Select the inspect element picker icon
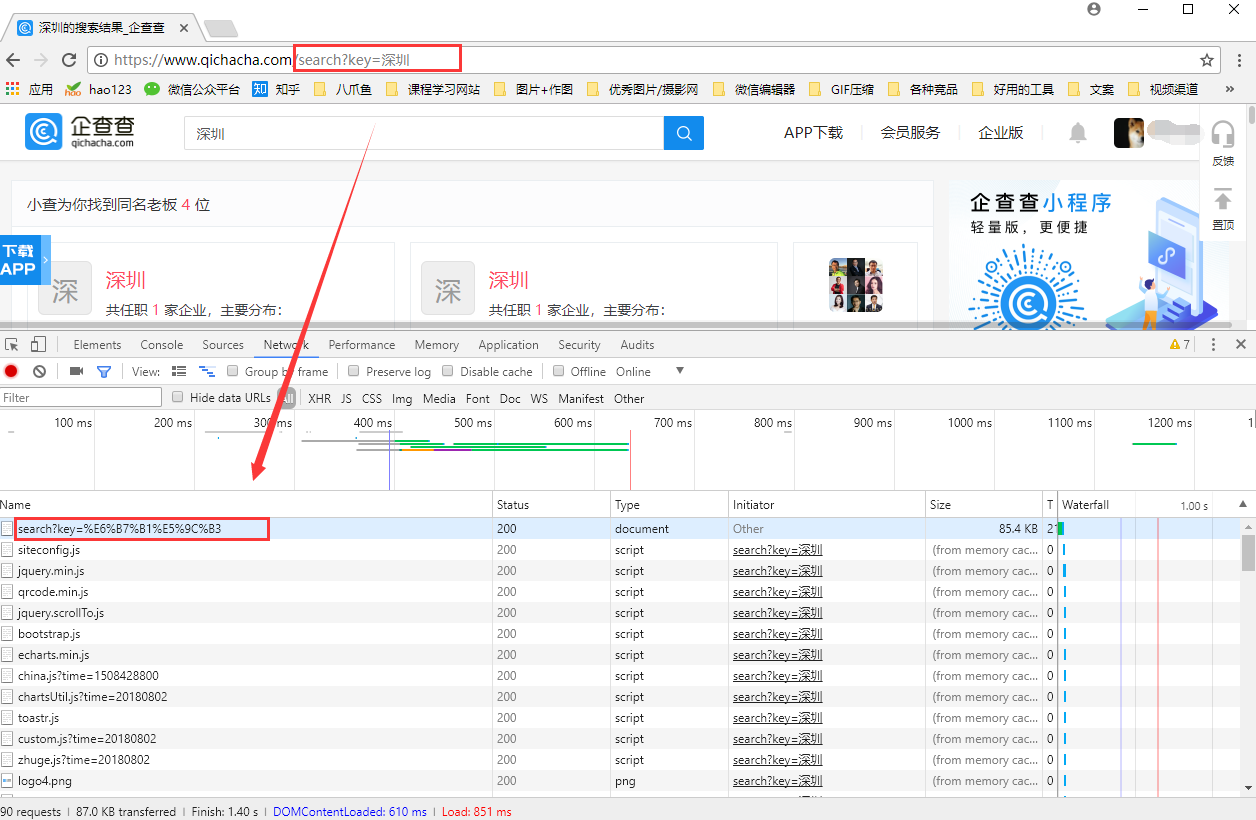This screenshot has width=1256, height=820. coord(12,344)
